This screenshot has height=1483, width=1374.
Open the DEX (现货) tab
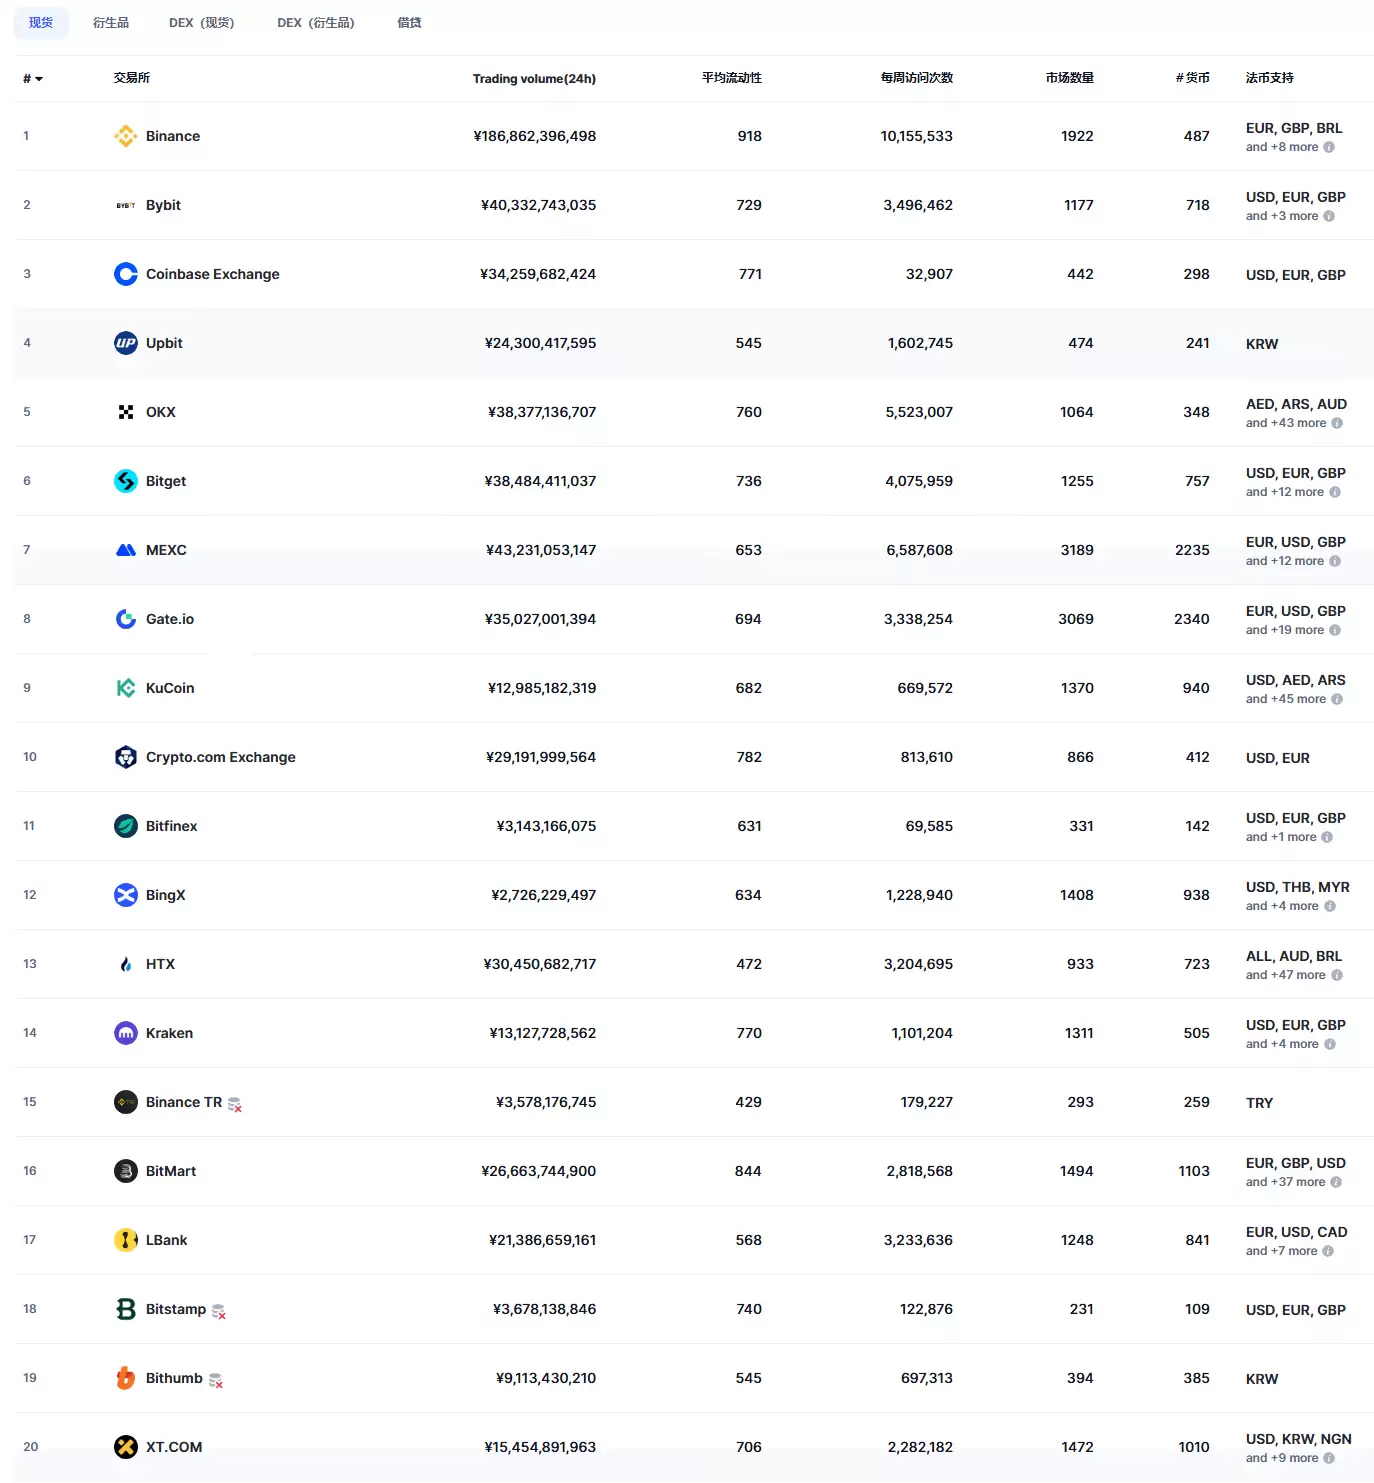[202, 23]
